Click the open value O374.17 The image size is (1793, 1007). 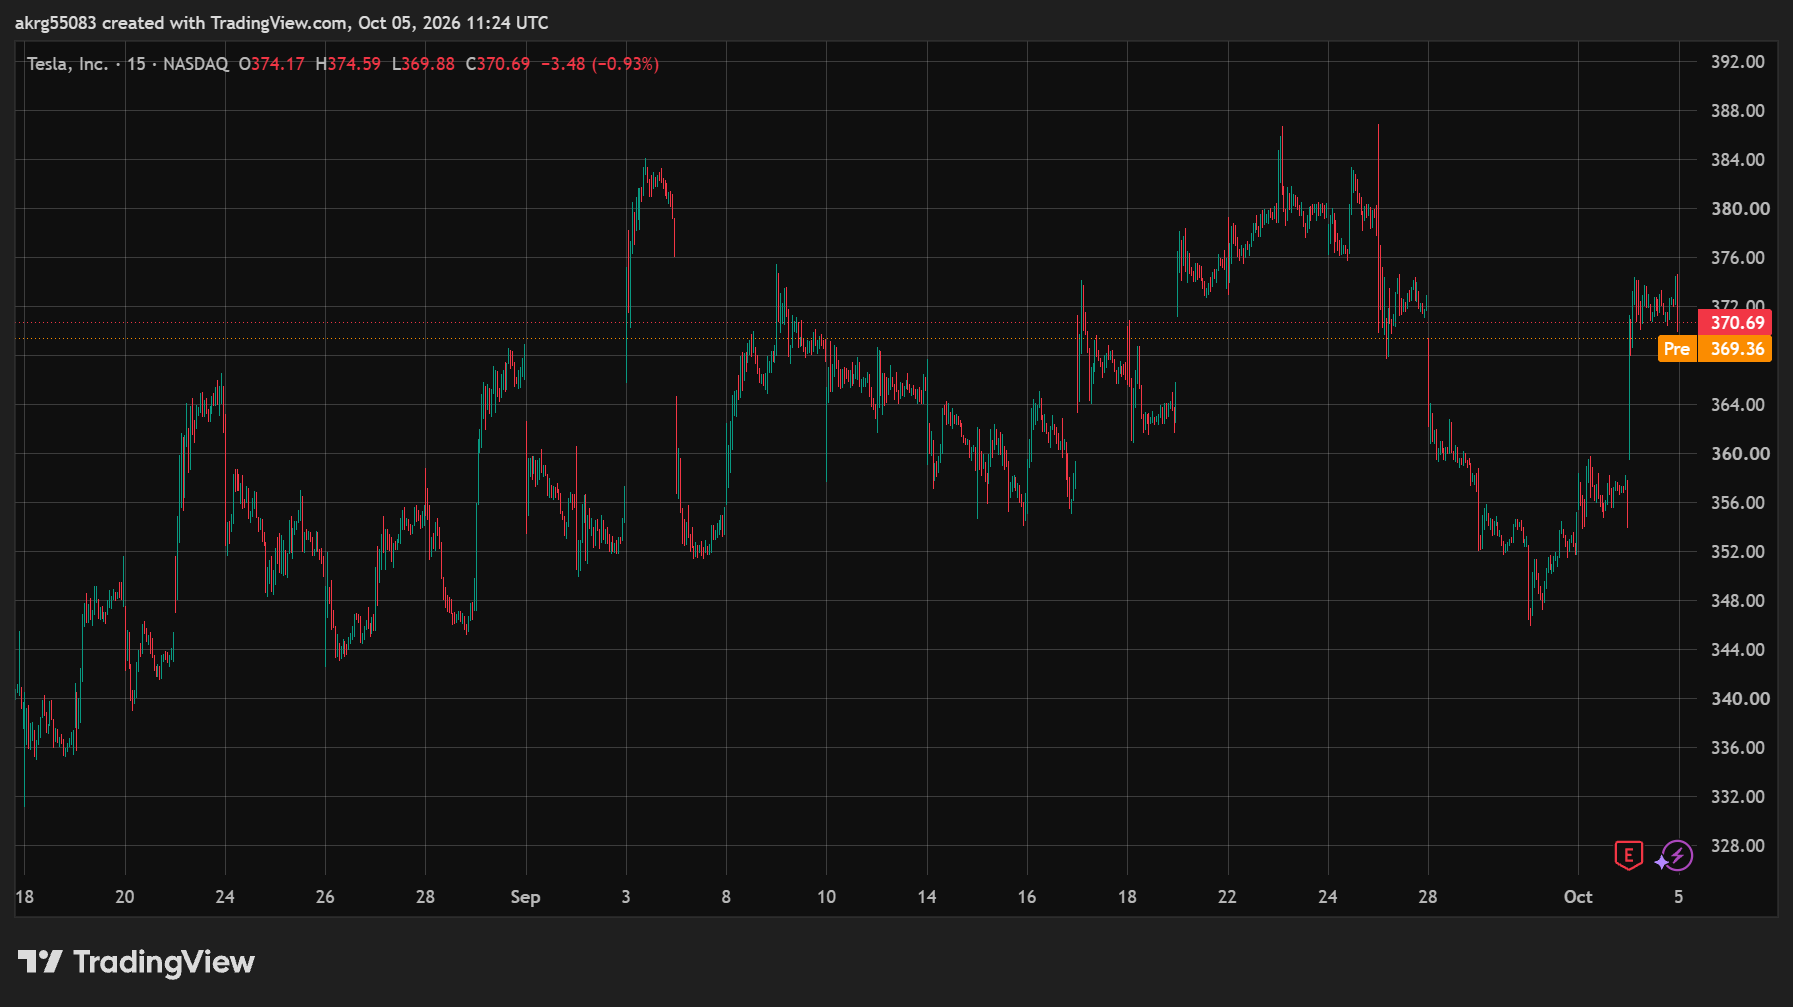click(271, 64)
